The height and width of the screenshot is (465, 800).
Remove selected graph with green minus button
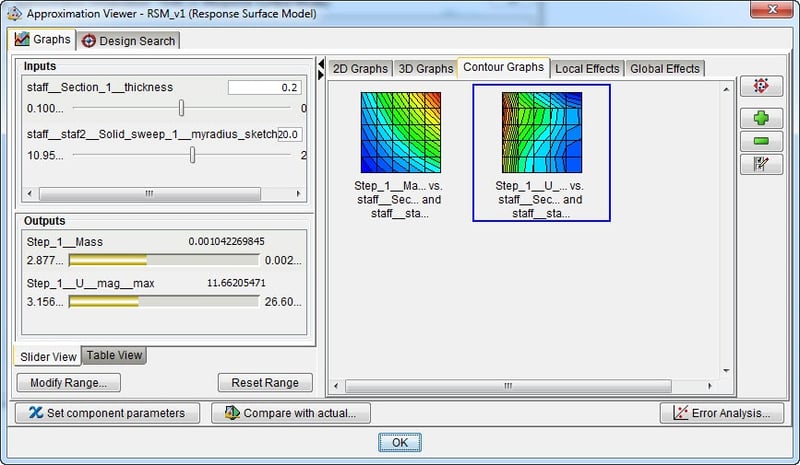tap(761, 141)
